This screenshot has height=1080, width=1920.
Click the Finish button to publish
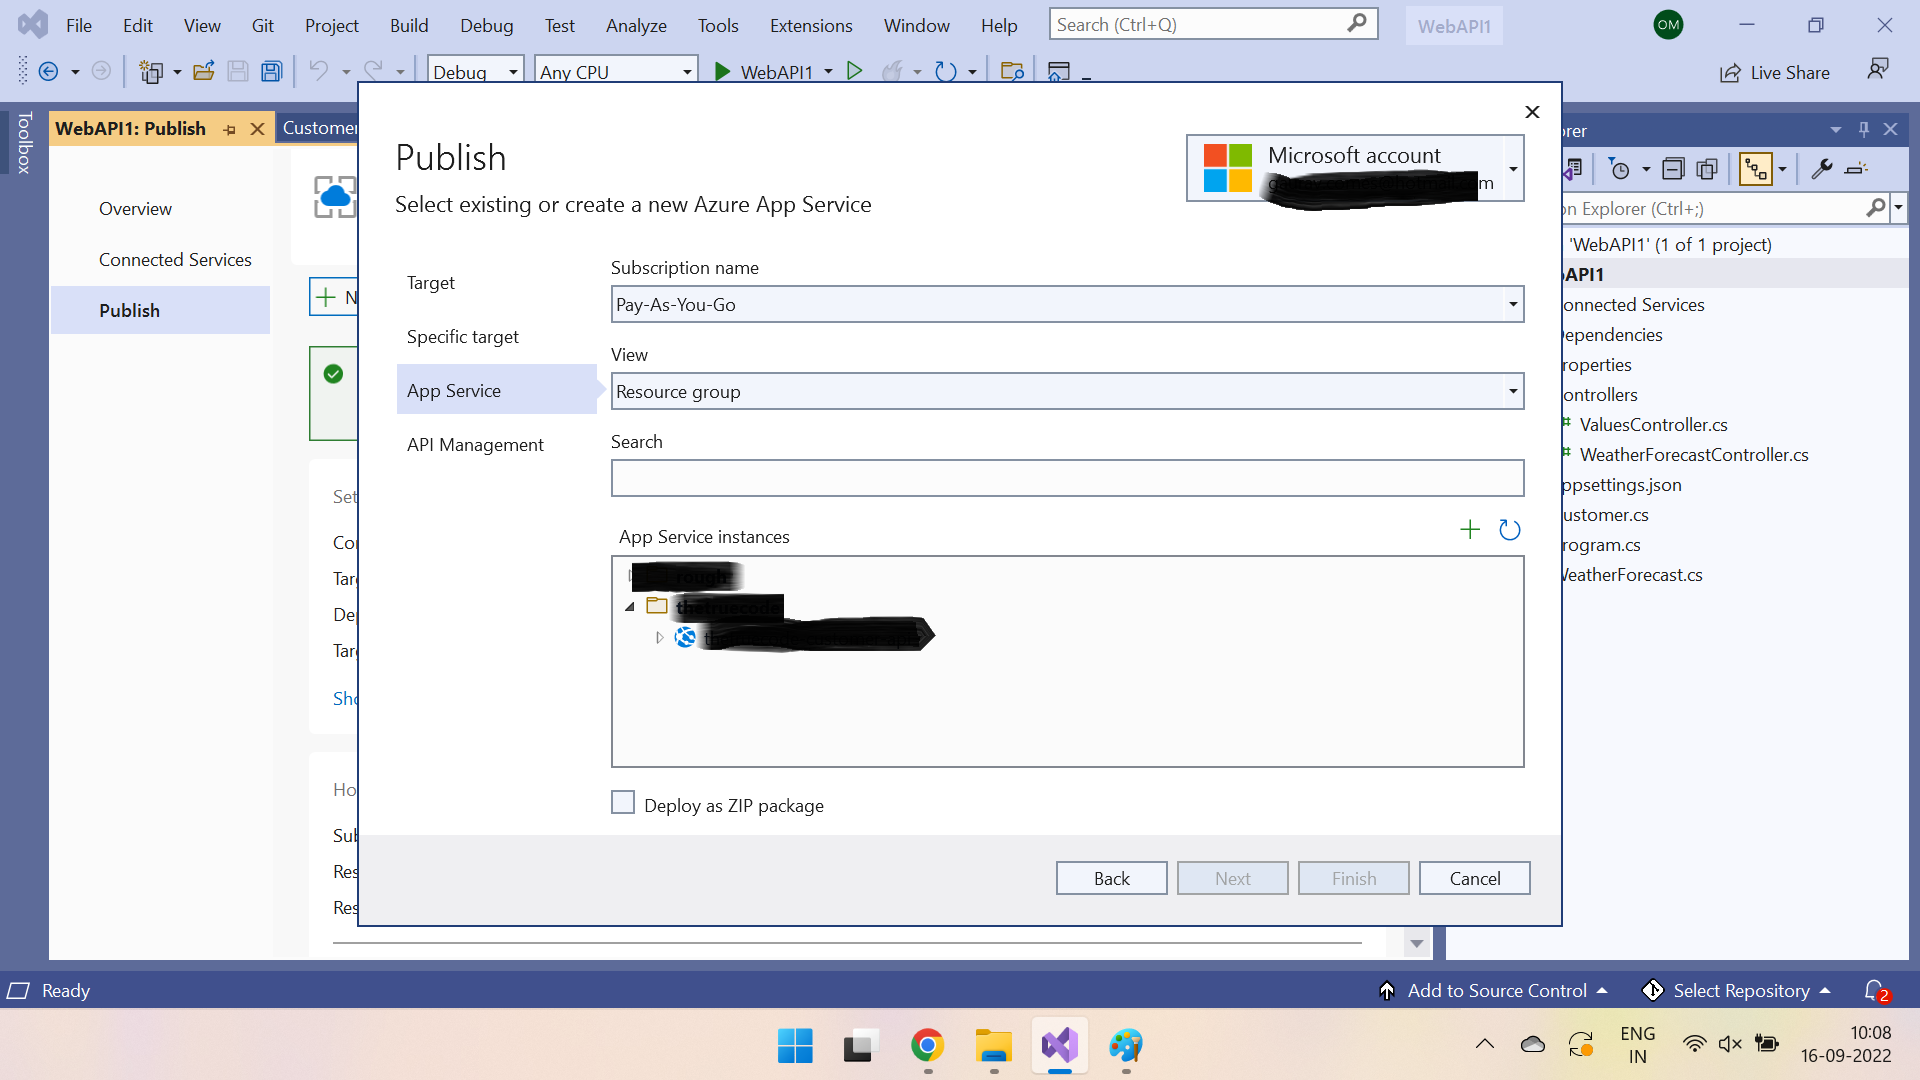click(x=1354, y=878)
